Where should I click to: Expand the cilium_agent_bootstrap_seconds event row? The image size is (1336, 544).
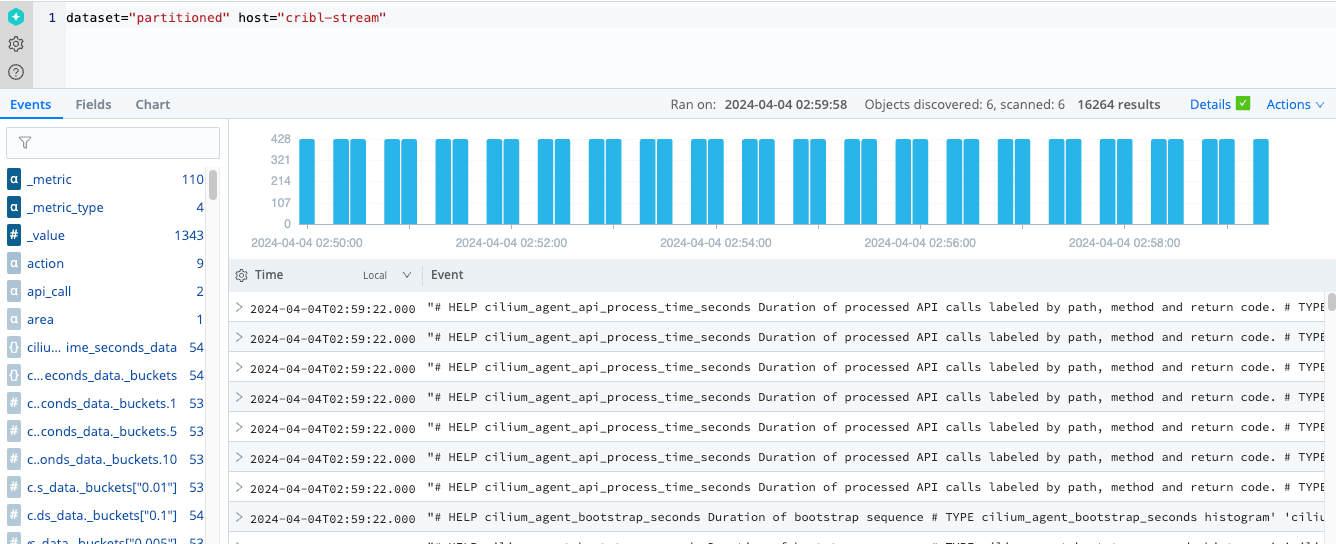pos(239,518)
